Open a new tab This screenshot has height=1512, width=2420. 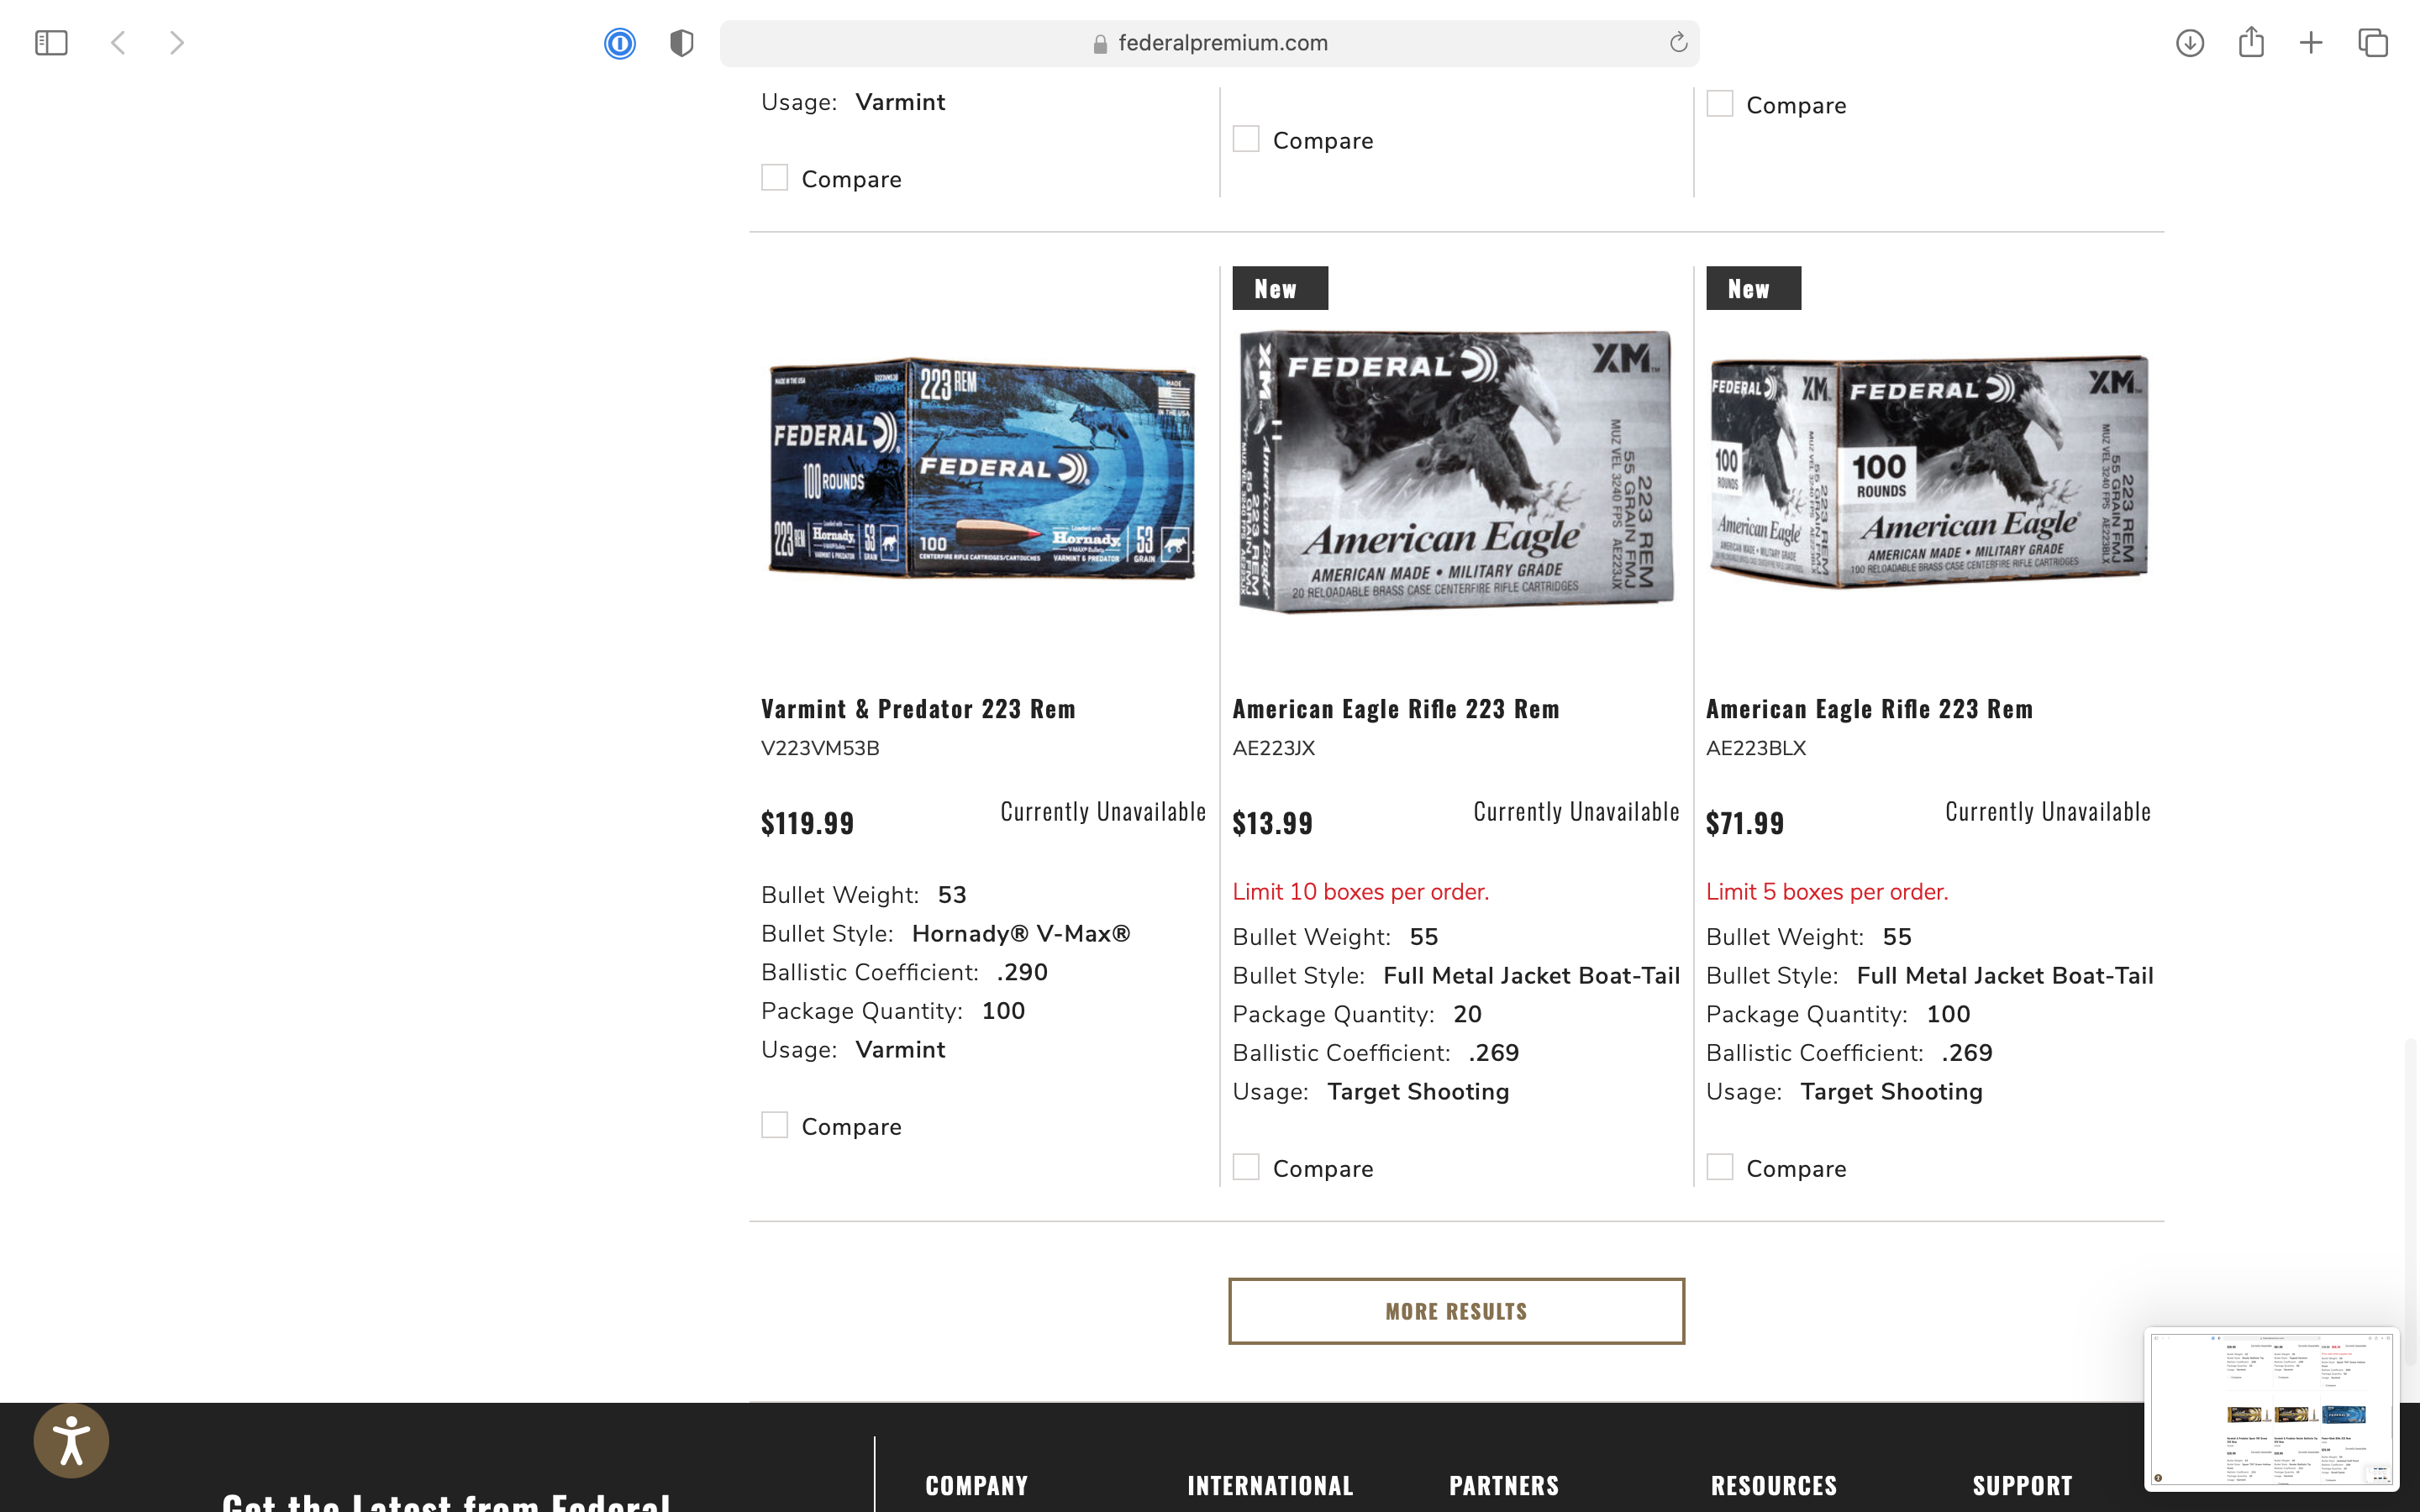(2311, 43)
